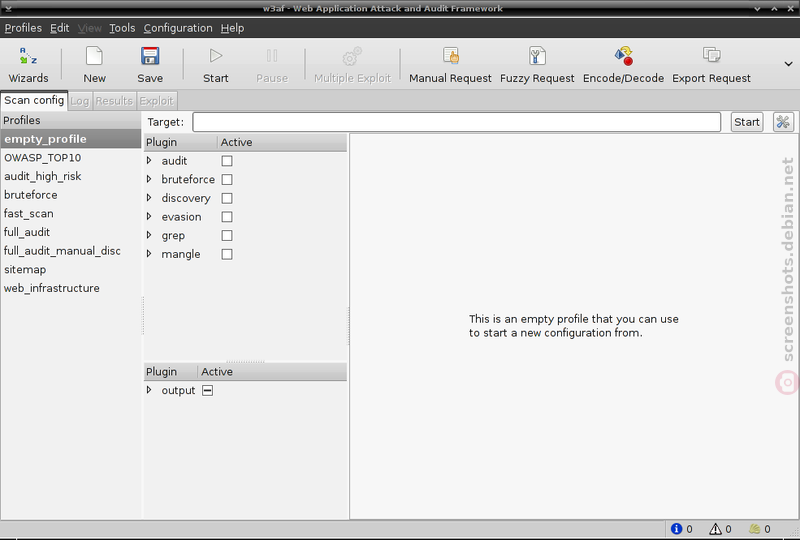
Task: Toggle the output plugins checkbox
Action: coord(208,390)
